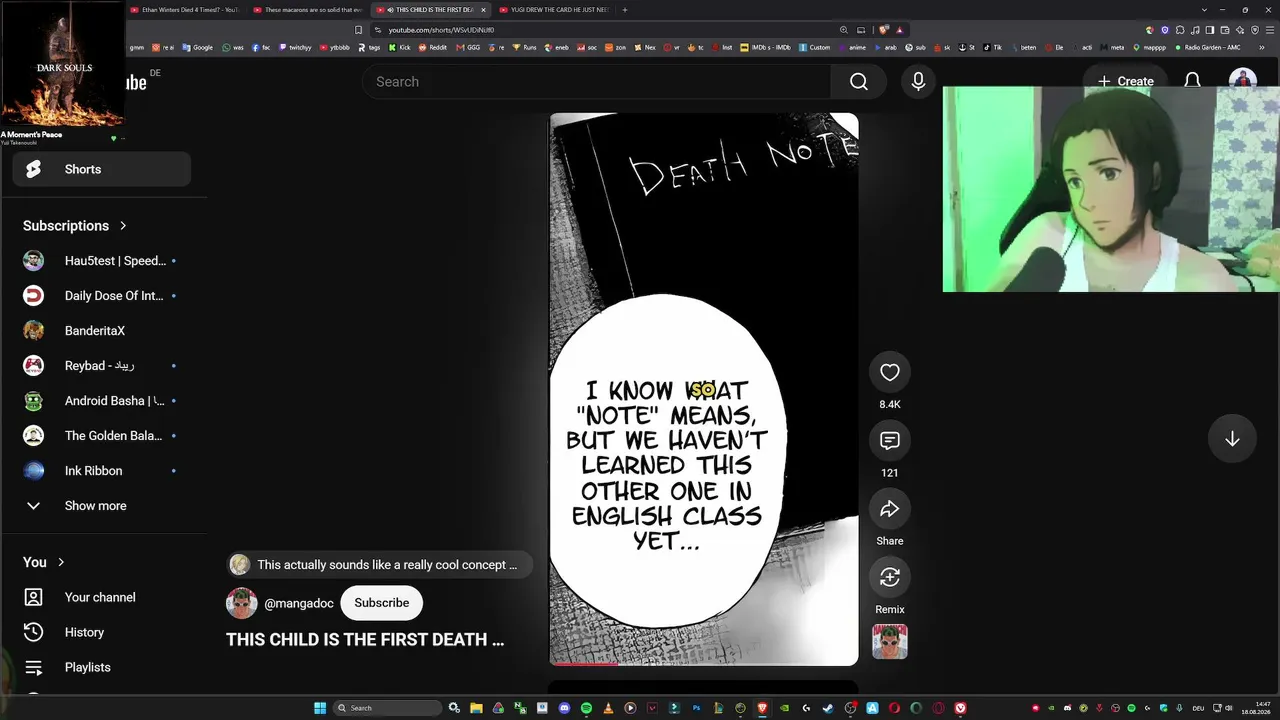Open Discord from the taskbar
Viewport: 1280px width, 720px height.
pos(564,708)
